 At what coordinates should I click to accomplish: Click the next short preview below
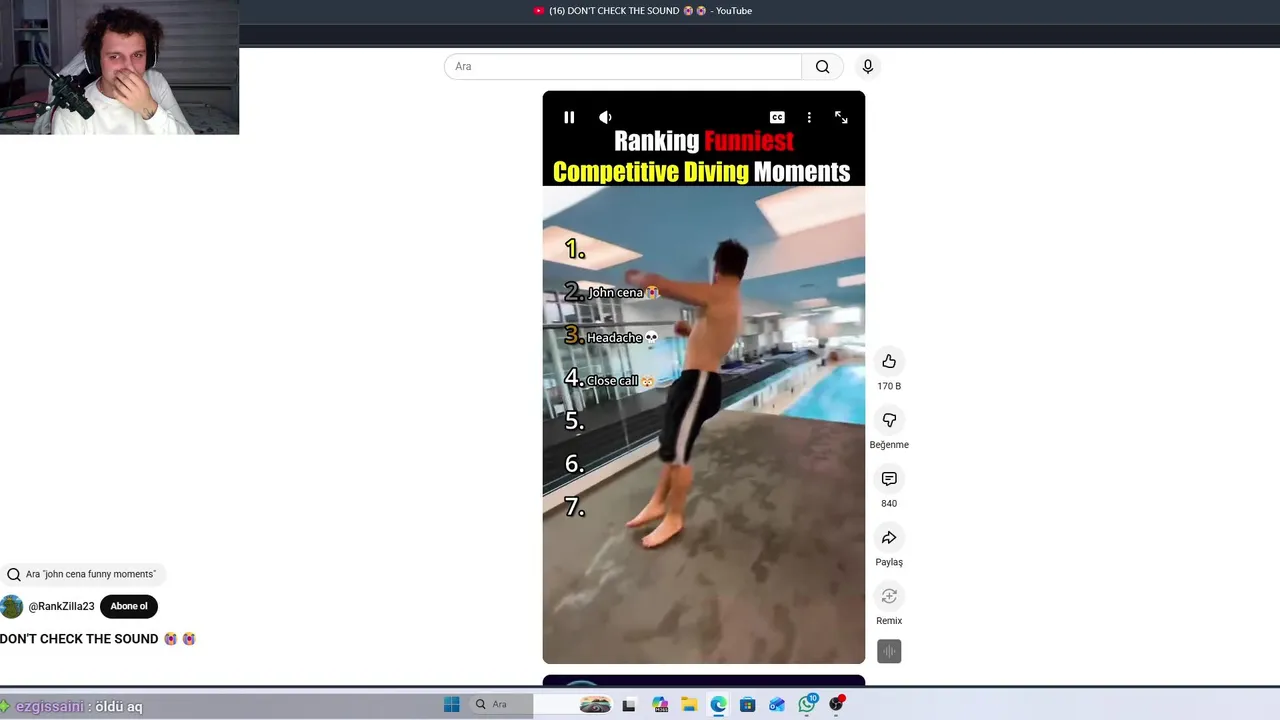click(x=703, y=680)
